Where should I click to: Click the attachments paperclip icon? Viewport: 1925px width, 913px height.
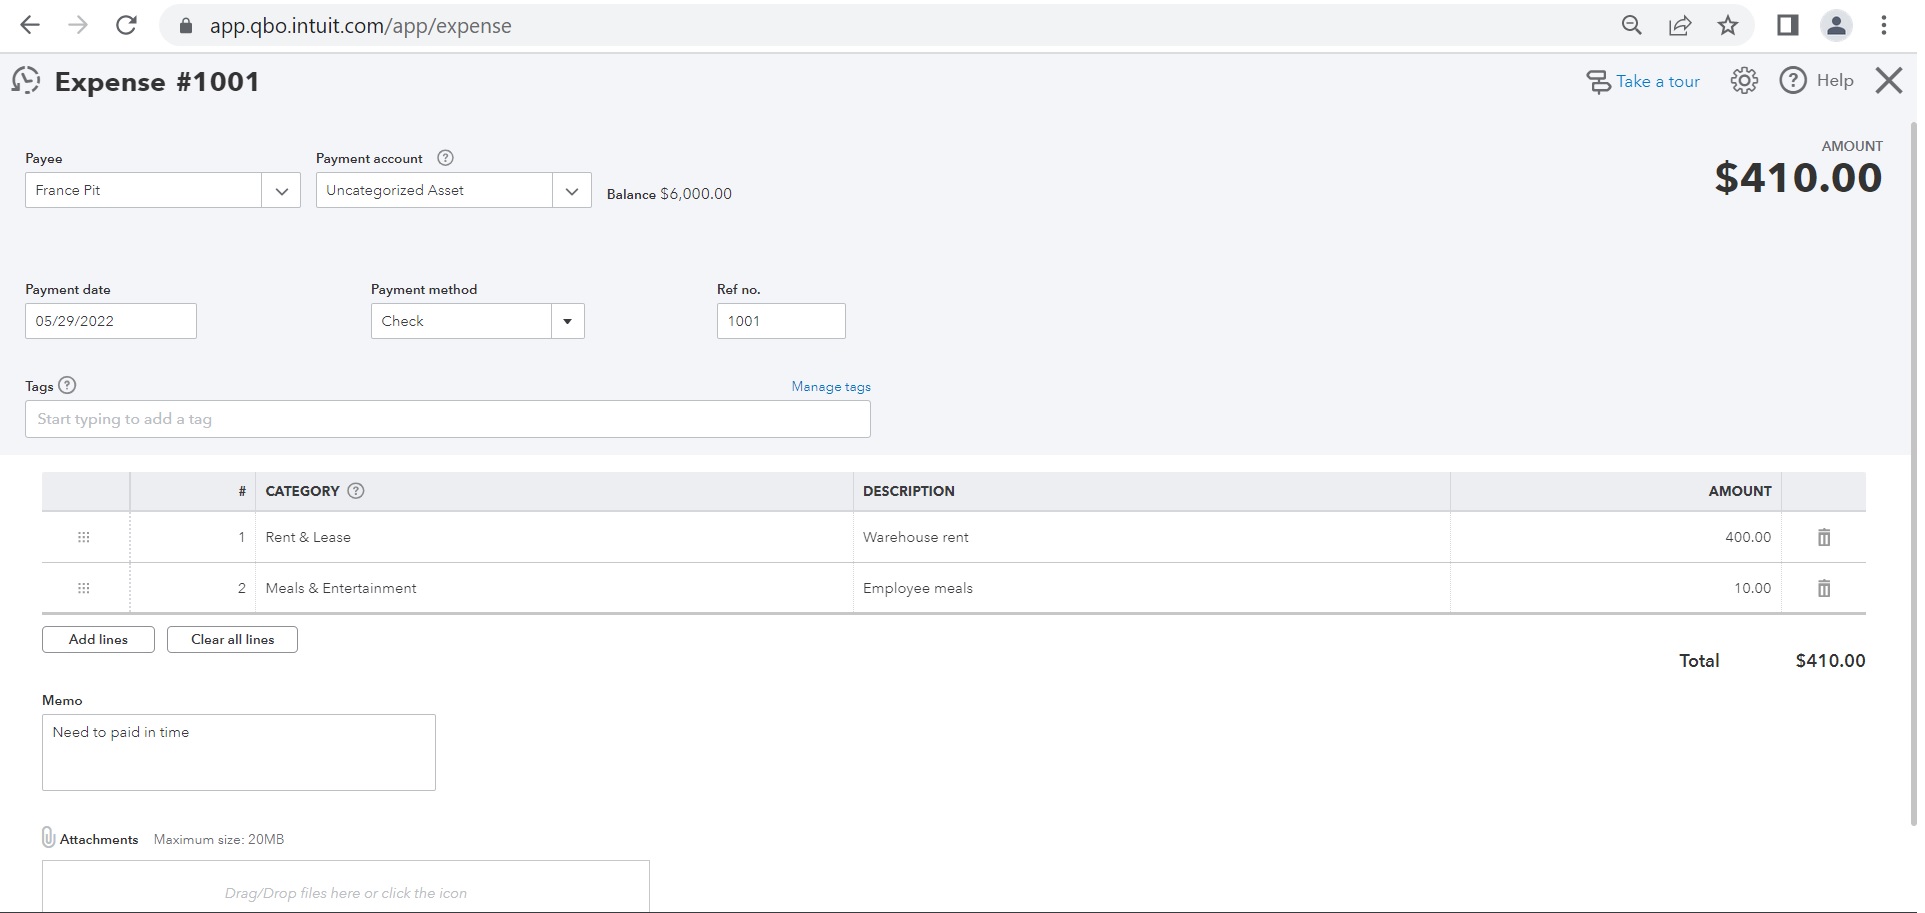tap(48, 838)
